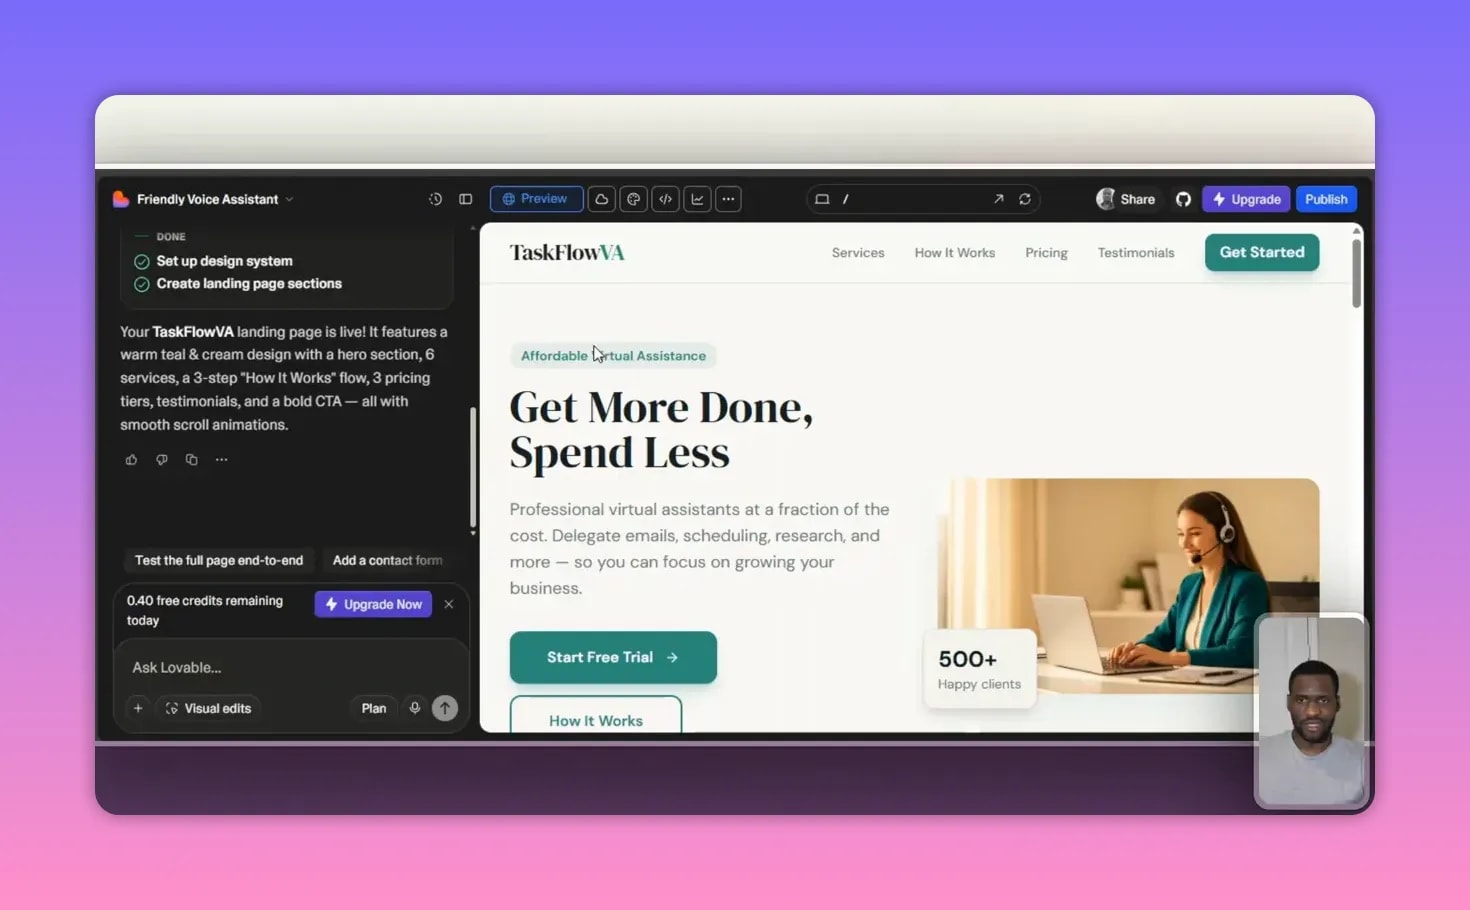The width and height of the screenshot is (1470, 910).
Task: Click the TaskFlowVA logo in preview
Action: 567,253
